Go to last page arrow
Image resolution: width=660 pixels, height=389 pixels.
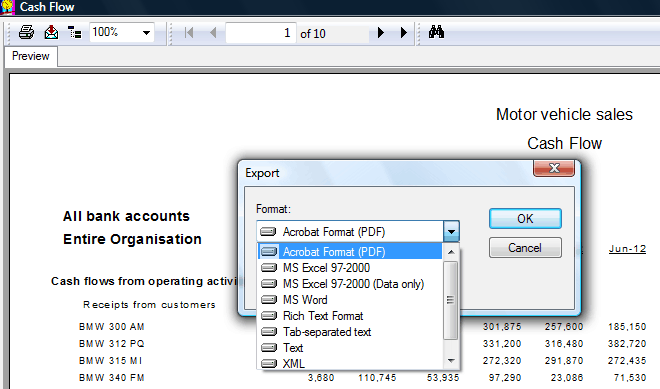[404, 32]
